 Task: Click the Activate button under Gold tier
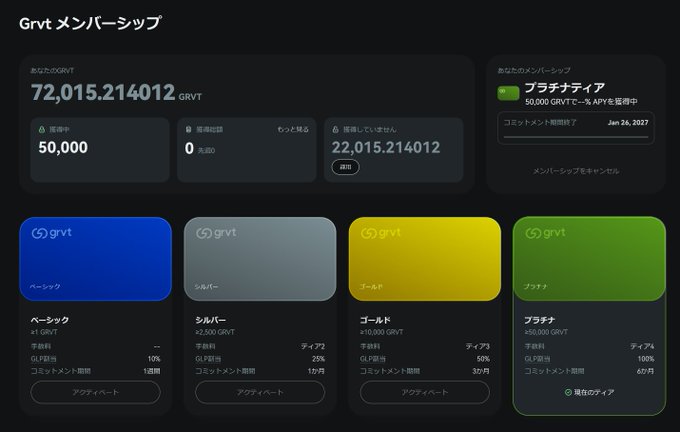click(x=425, y=392)
